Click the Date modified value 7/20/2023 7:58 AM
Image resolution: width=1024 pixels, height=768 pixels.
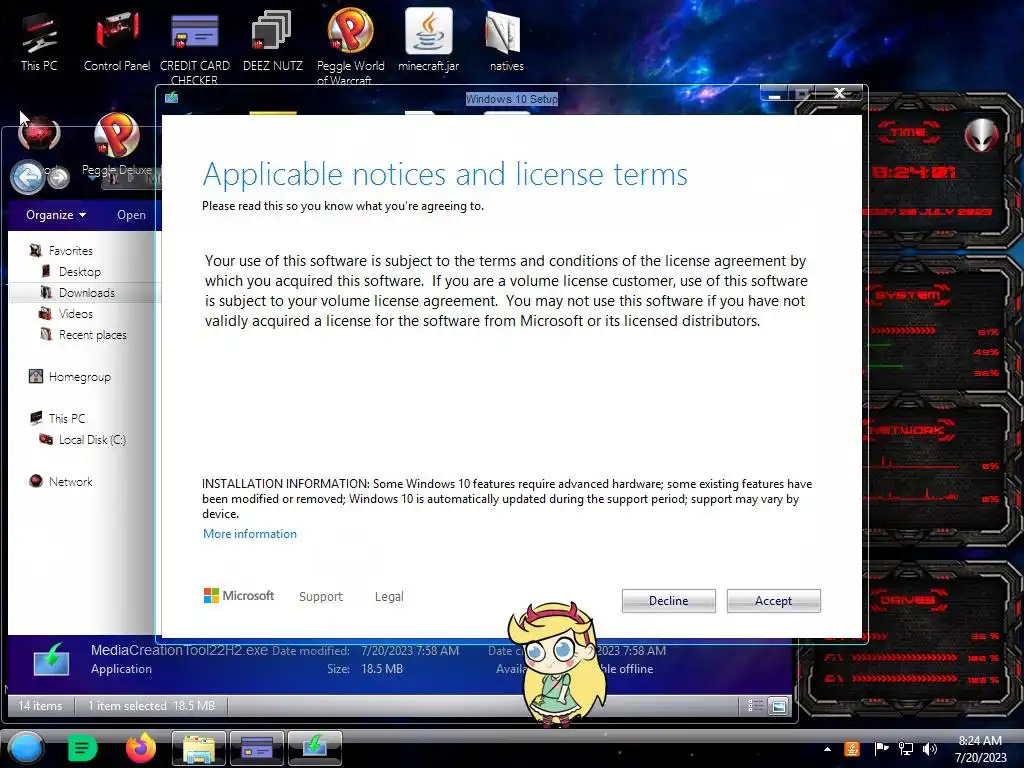(410, 650)
